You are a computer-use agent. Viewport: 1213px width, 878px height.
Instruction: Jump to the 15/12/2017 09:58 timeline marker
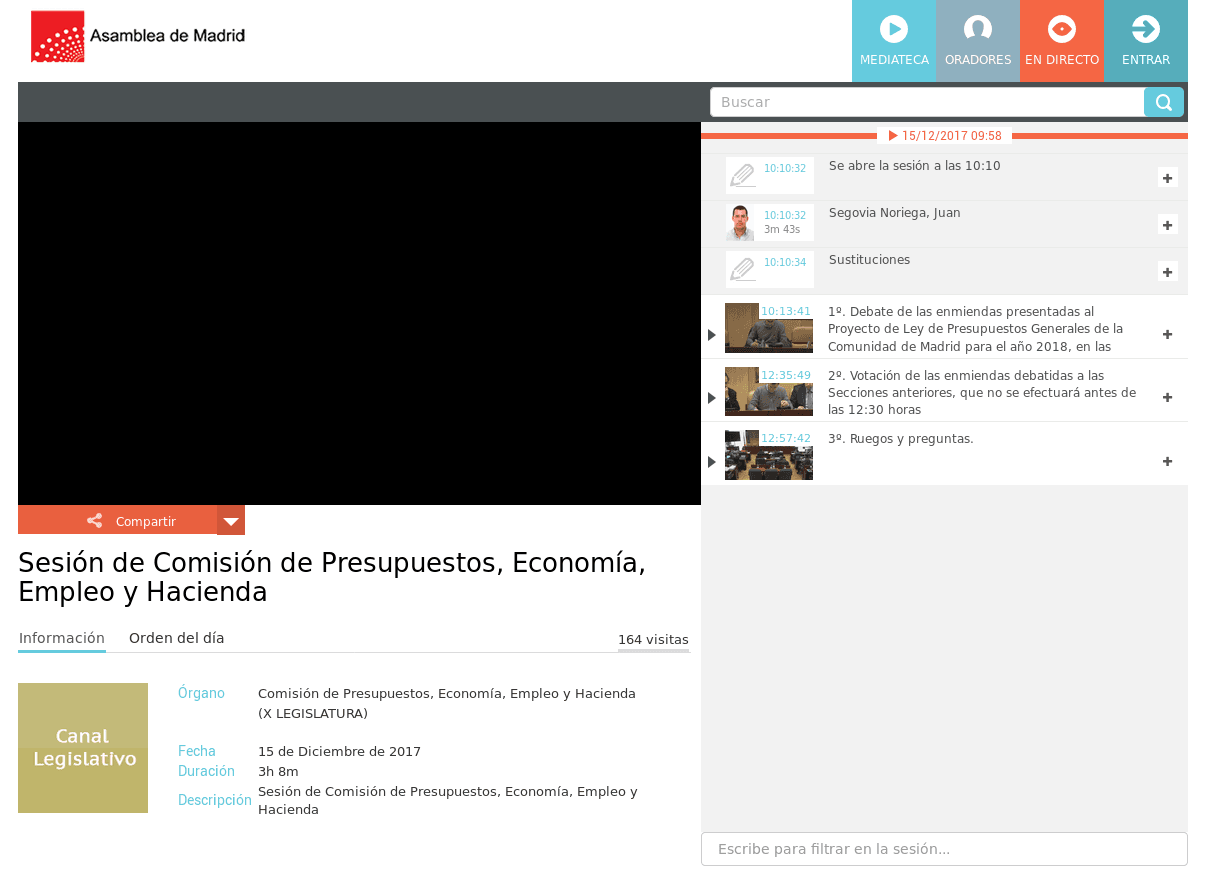click(x=944, y=136)
